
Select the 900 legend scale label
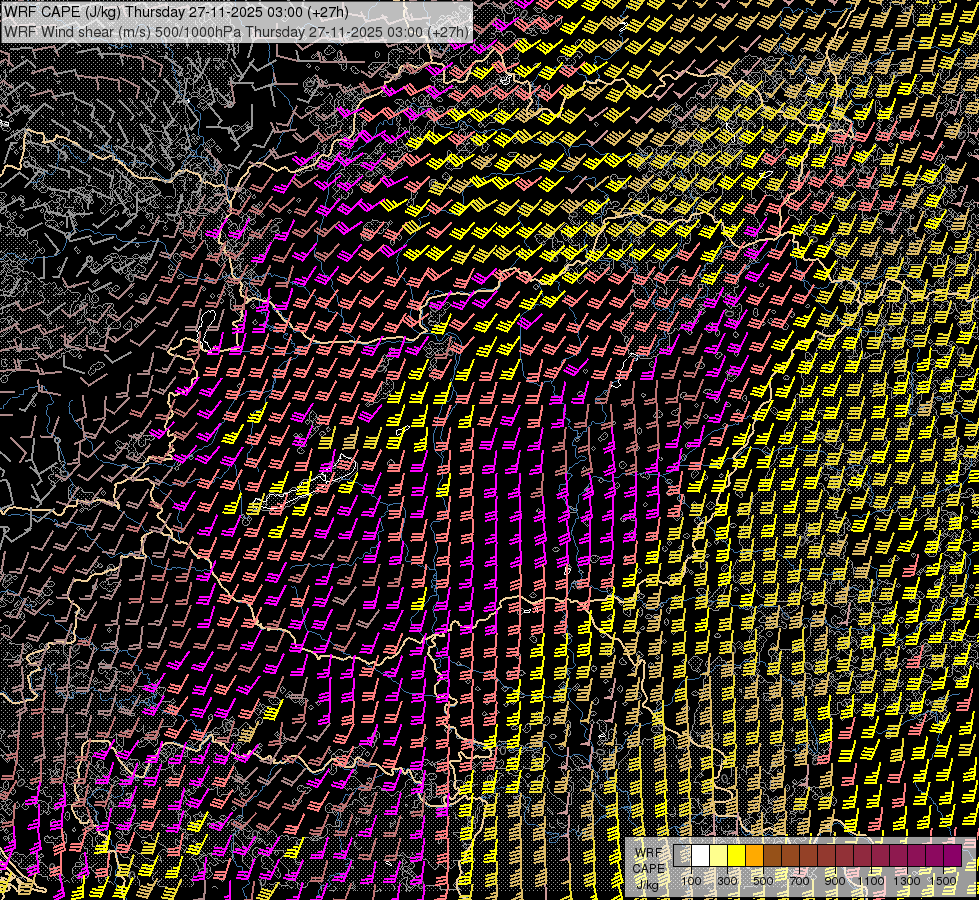(835, 881)
